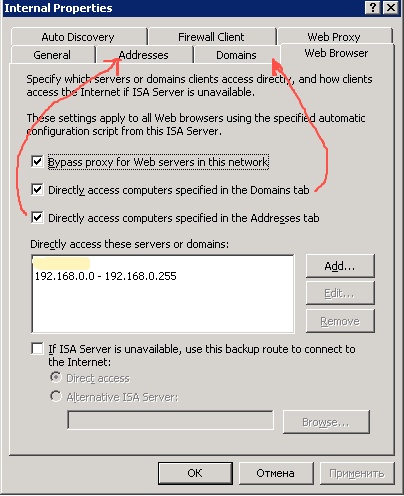Screen dimensions: 404x496
Task: Switch to the Auto Discovery tab
Action: tap(78, 37)
